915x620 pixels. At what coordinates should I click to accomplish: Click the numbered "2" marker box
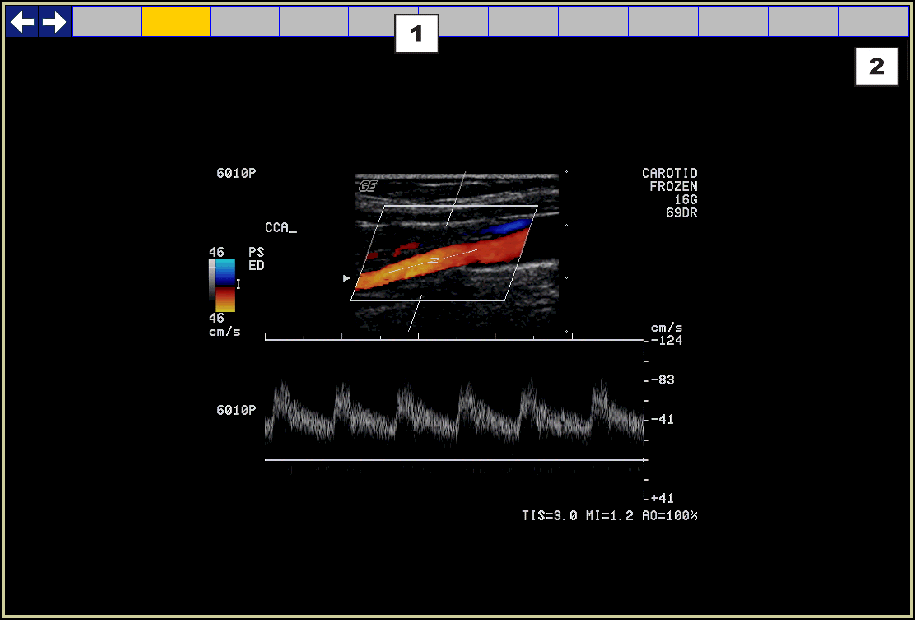point(877,67)
